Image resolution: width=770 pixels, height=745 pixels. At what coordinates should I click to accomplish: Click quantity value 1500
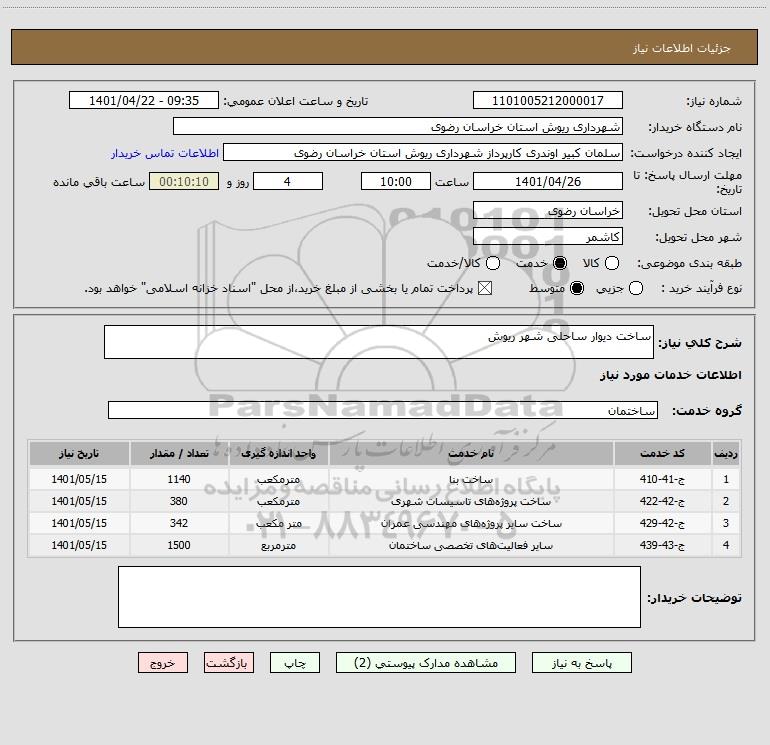tap(179, 545)
